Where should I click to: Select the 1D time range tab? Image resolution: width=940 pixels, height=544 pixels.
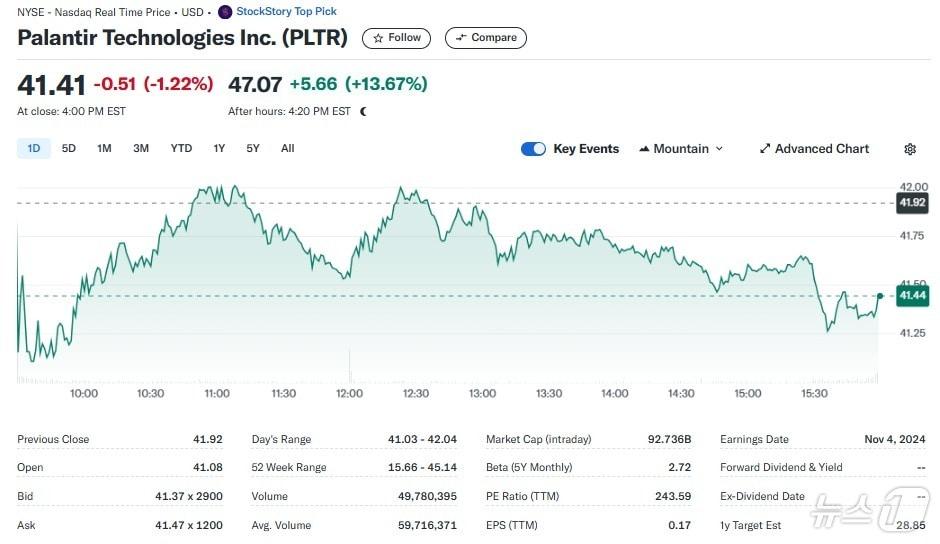34,148
